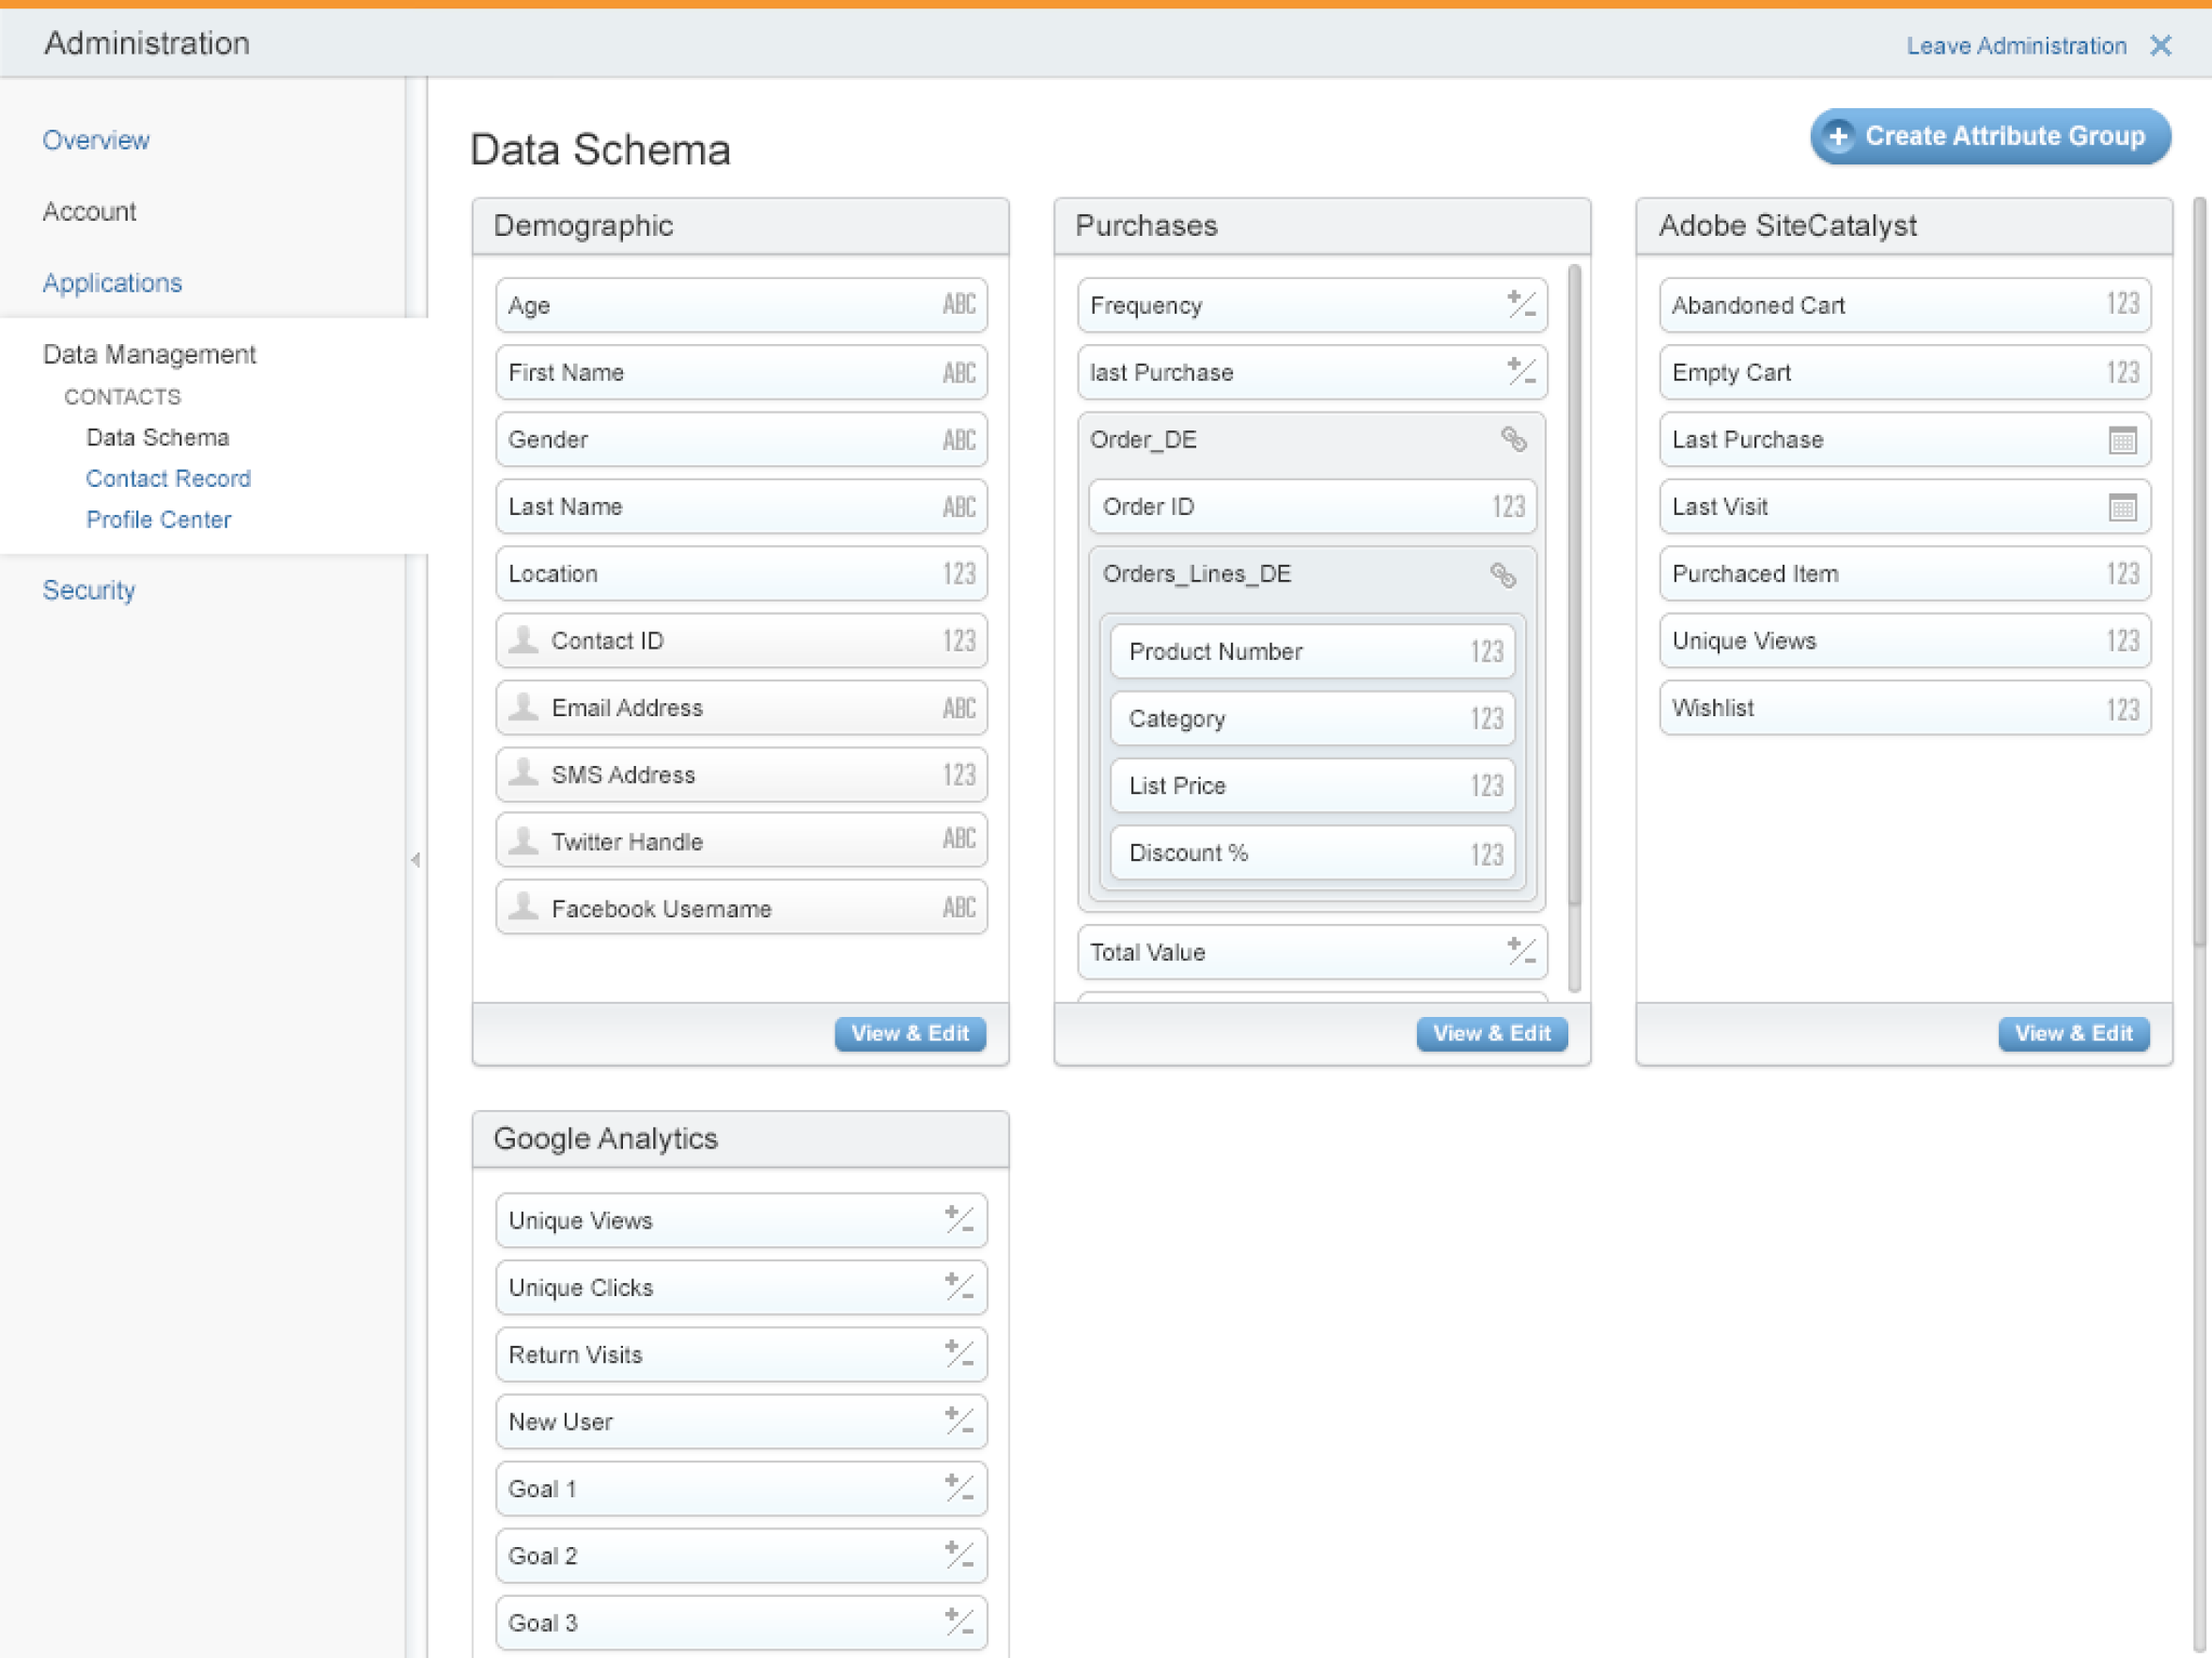Click the person icon beside Contact ID
Screen dimensions: 2212x1658
pyautogui.click(x=523, y=640)
